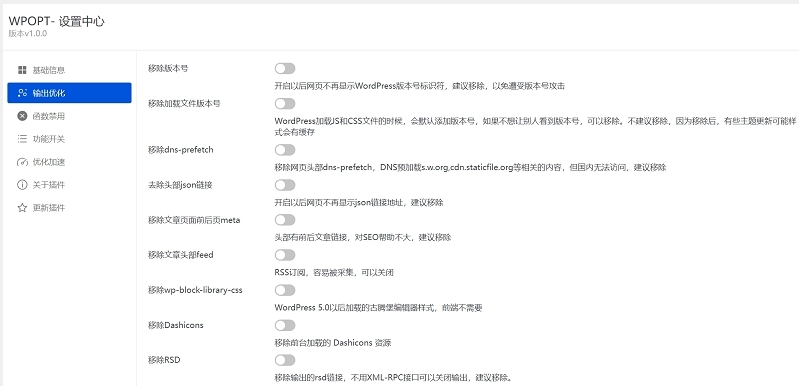Toggle the 移除Dashicons switch
Image resolution: width=800 pixels, height=386 pixels.
285,325
